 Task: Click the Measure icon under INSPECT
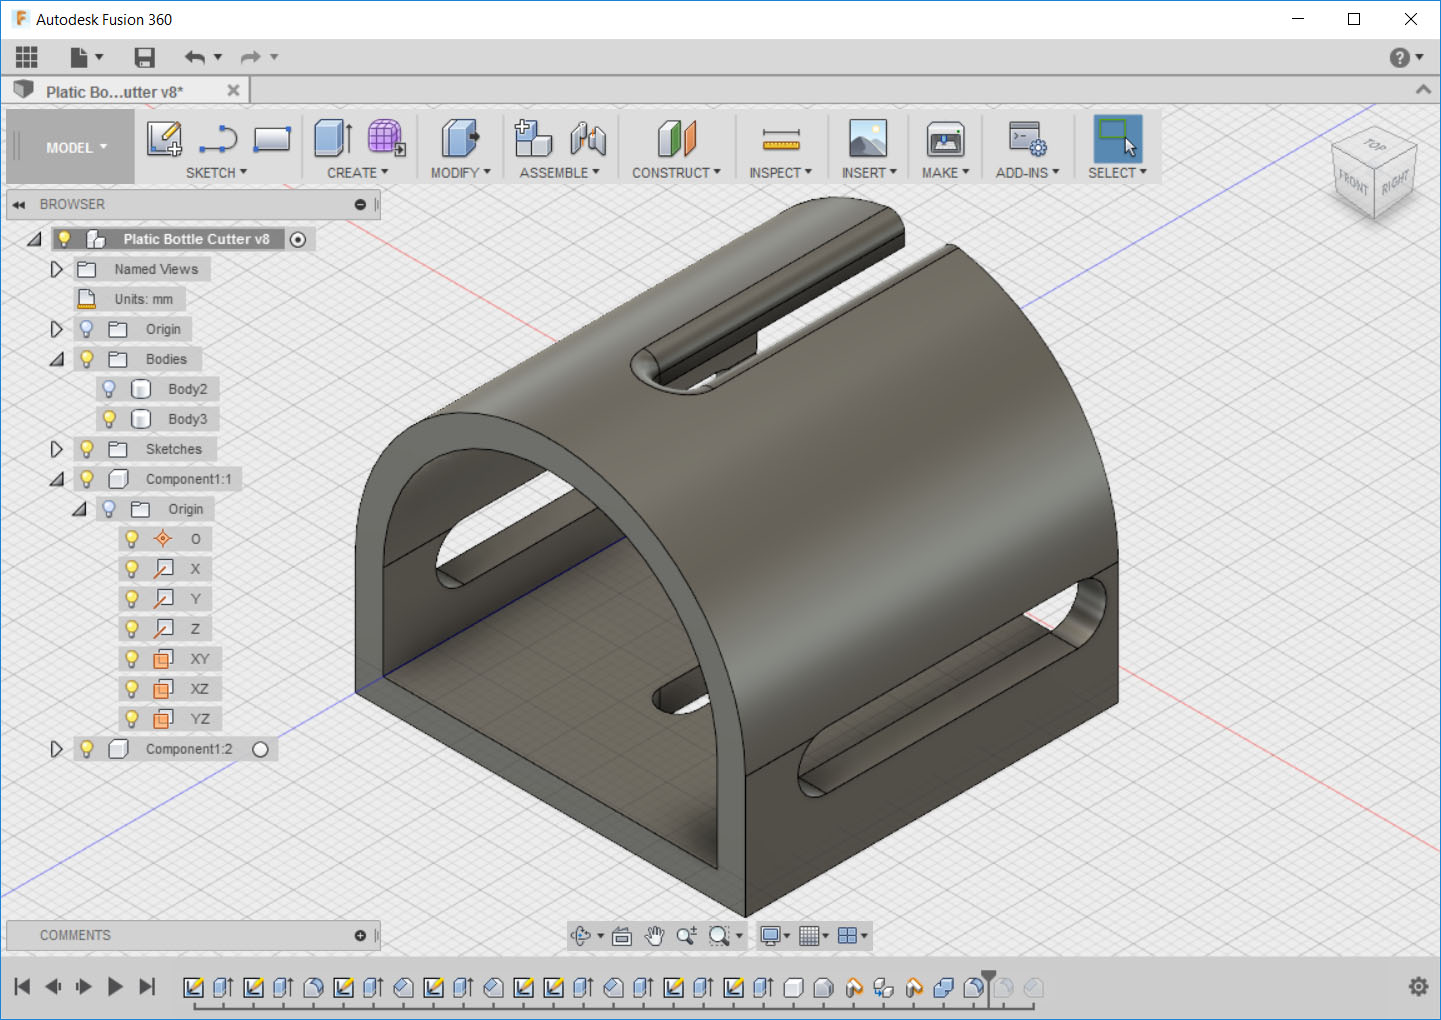tap(781, 138)
